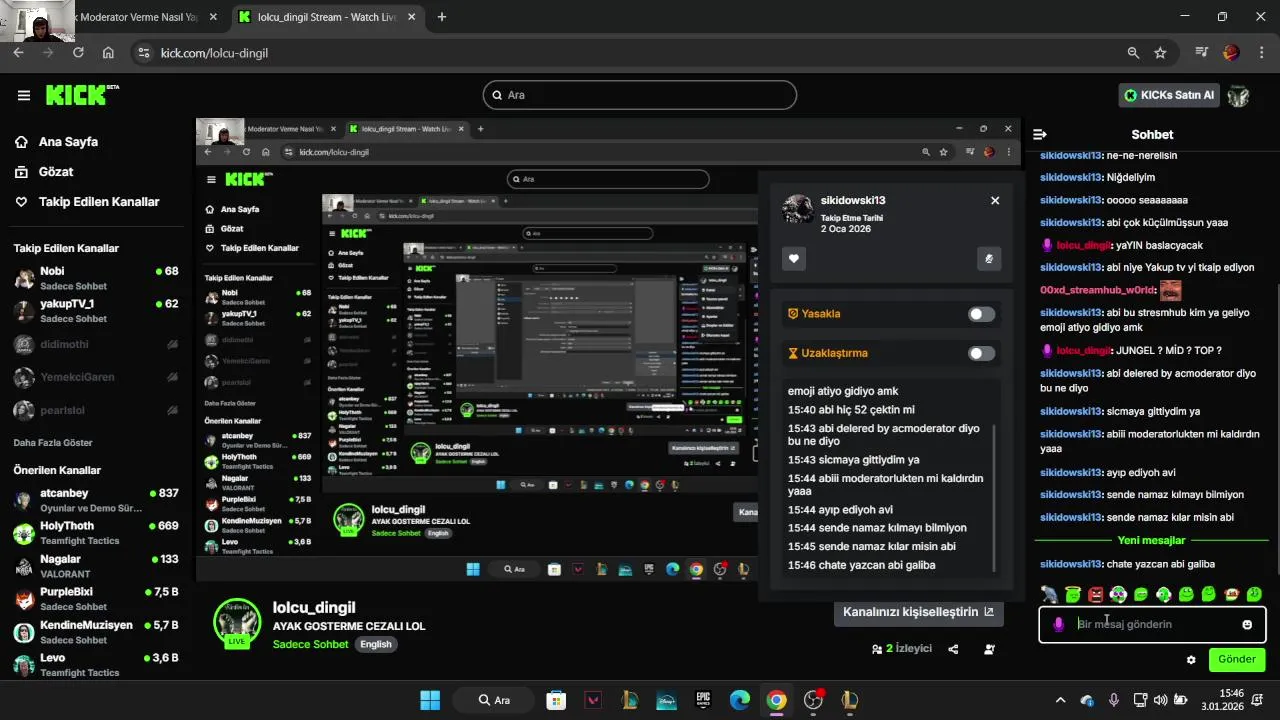Image resolution: width=1280 pixels, height=720 pixels.
Task: Click the browser zoom magnifier icon
Action: pos(1133,53)
